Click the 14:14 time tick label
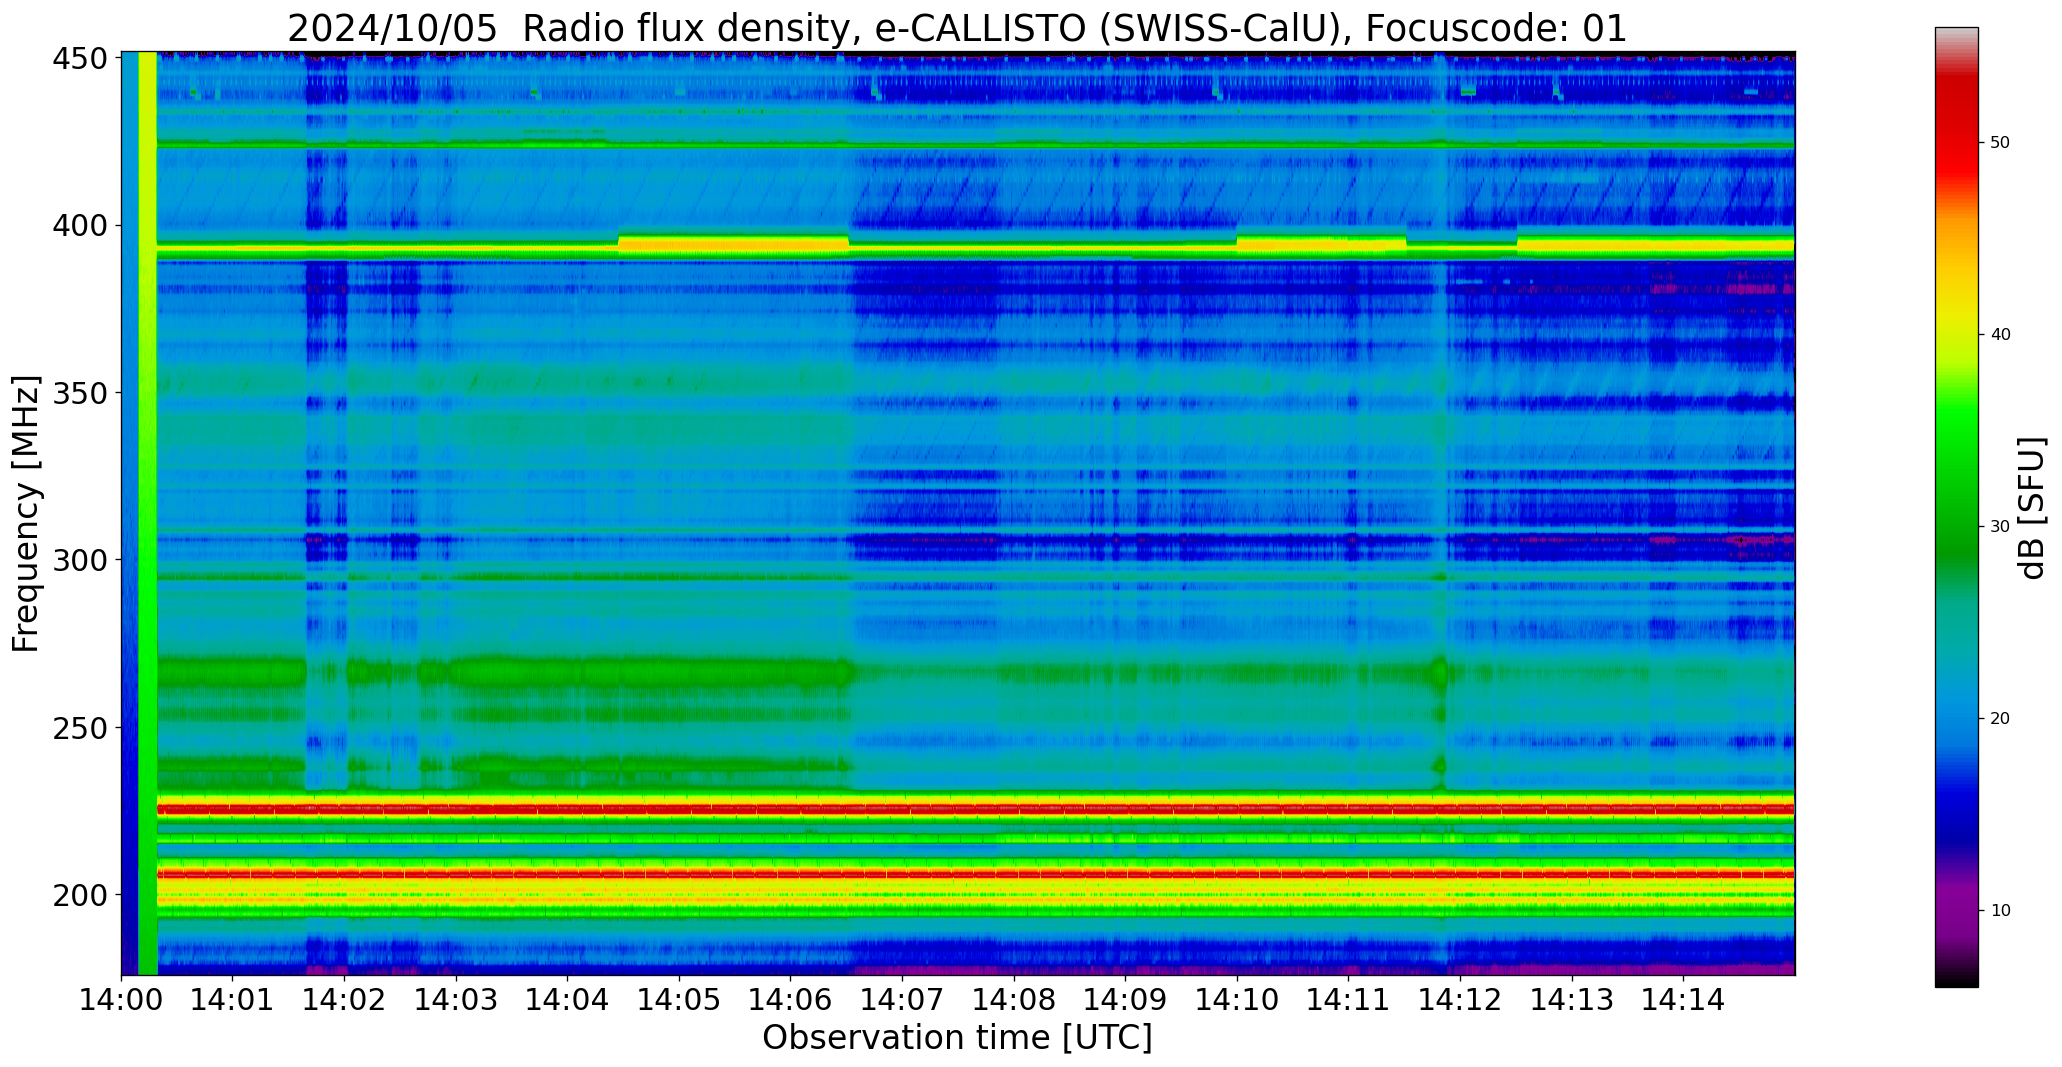This screenshot has height=1067, width=2062. [1683, 998]
